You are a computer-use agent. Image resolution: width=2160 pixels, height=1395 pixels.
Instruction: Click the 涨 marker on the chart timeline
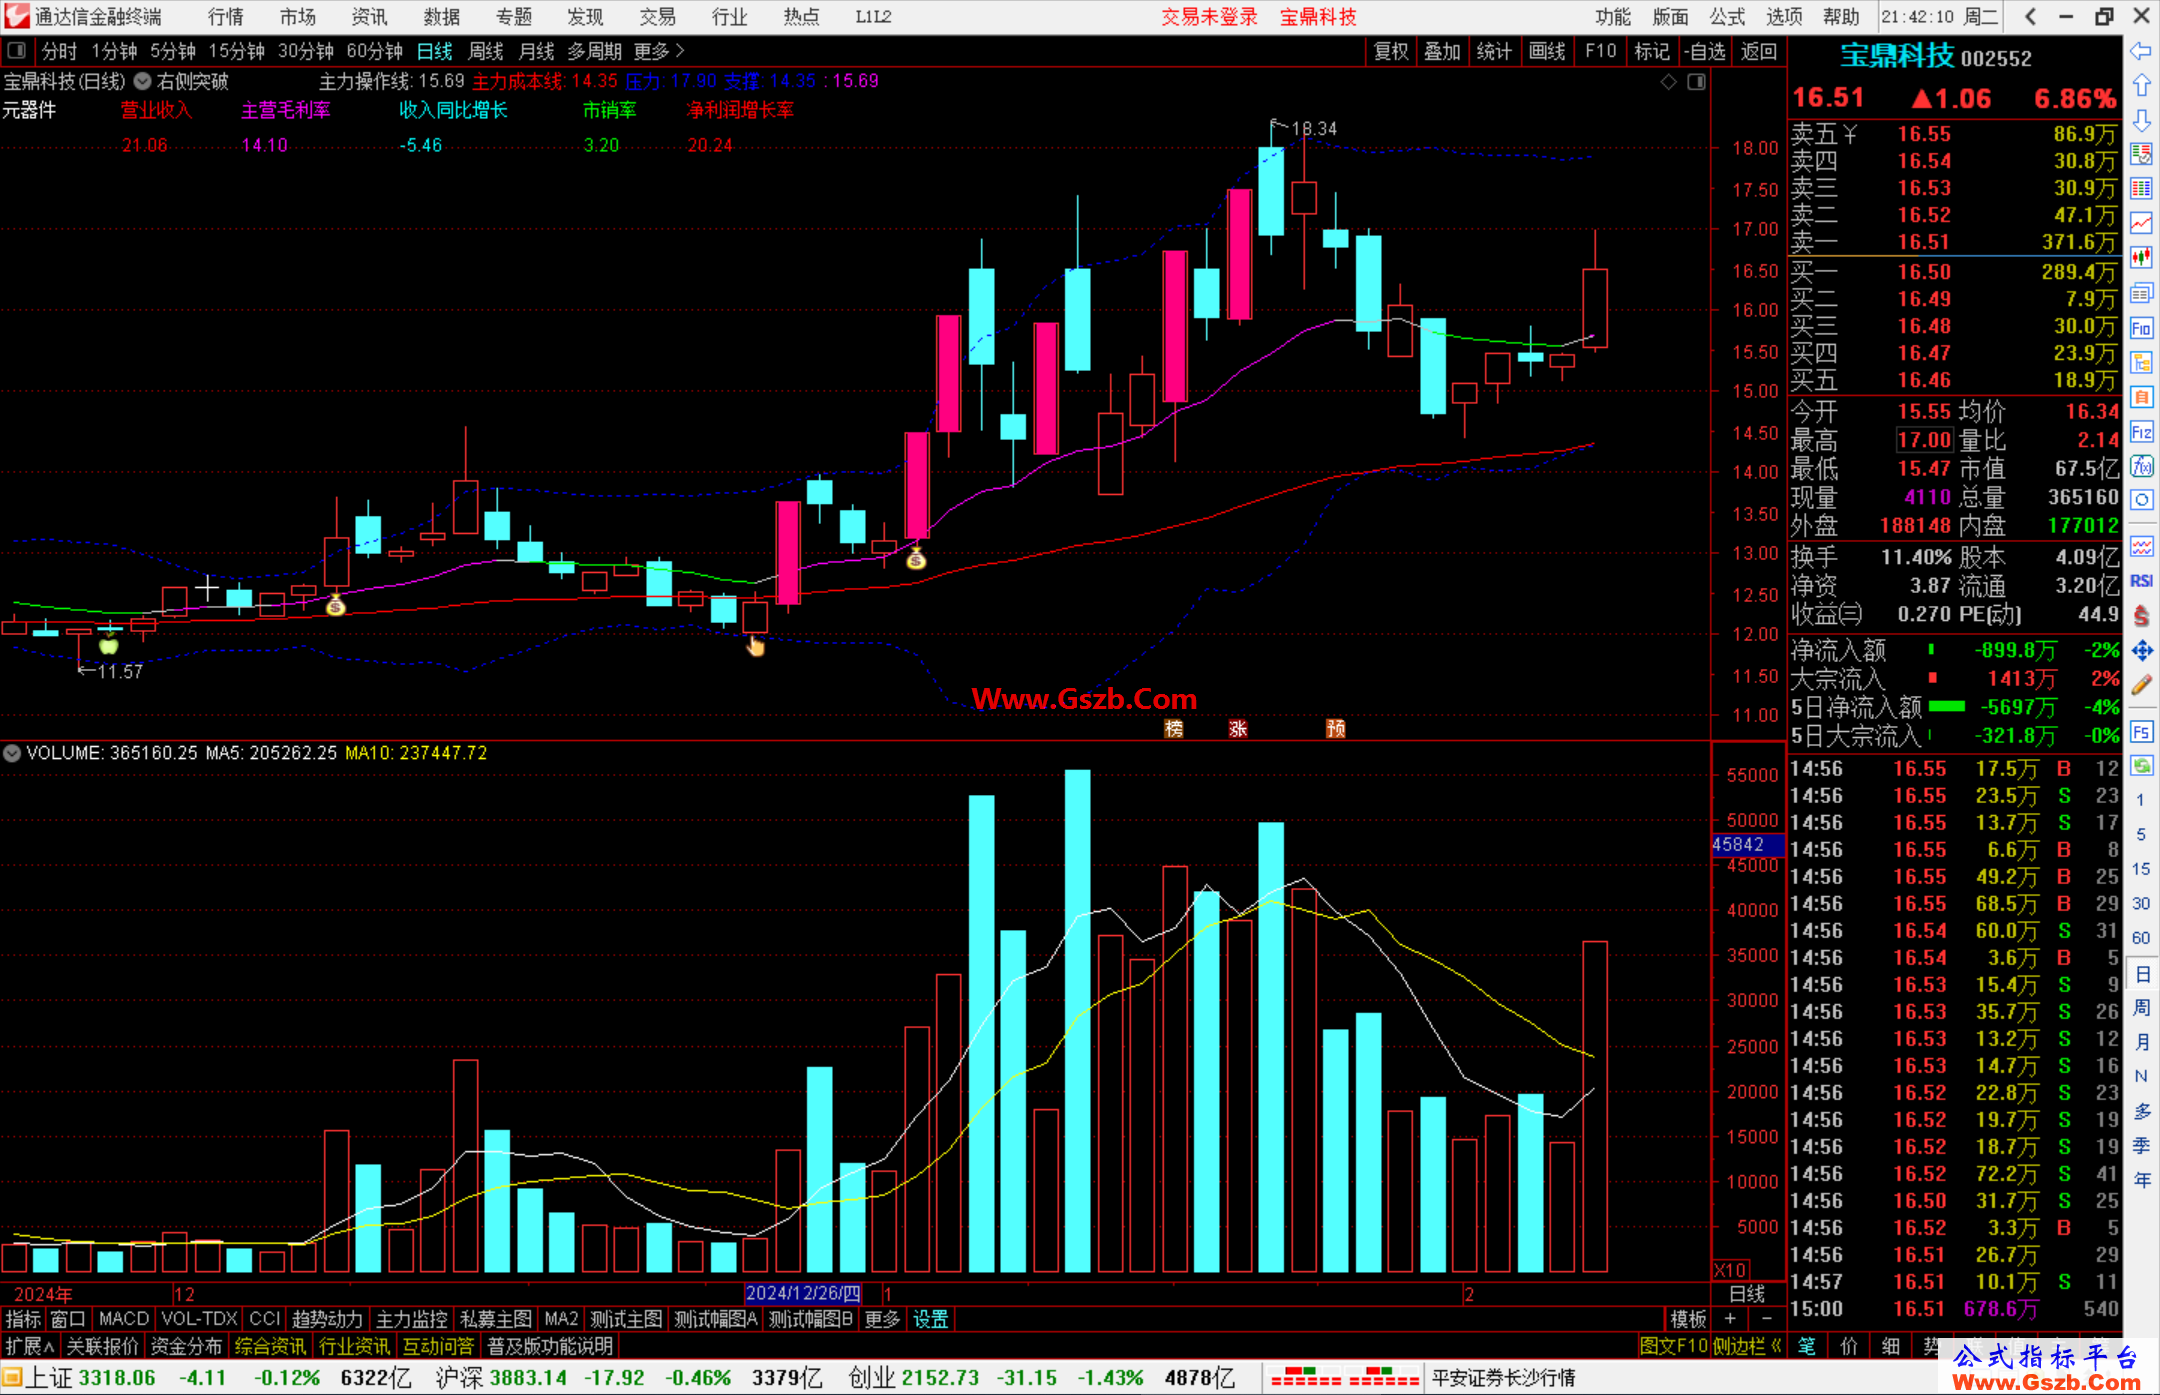[1238, 729]
